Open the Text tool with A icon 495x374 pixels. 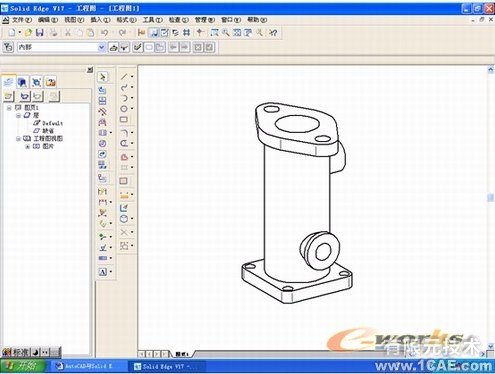click(103, 272)
